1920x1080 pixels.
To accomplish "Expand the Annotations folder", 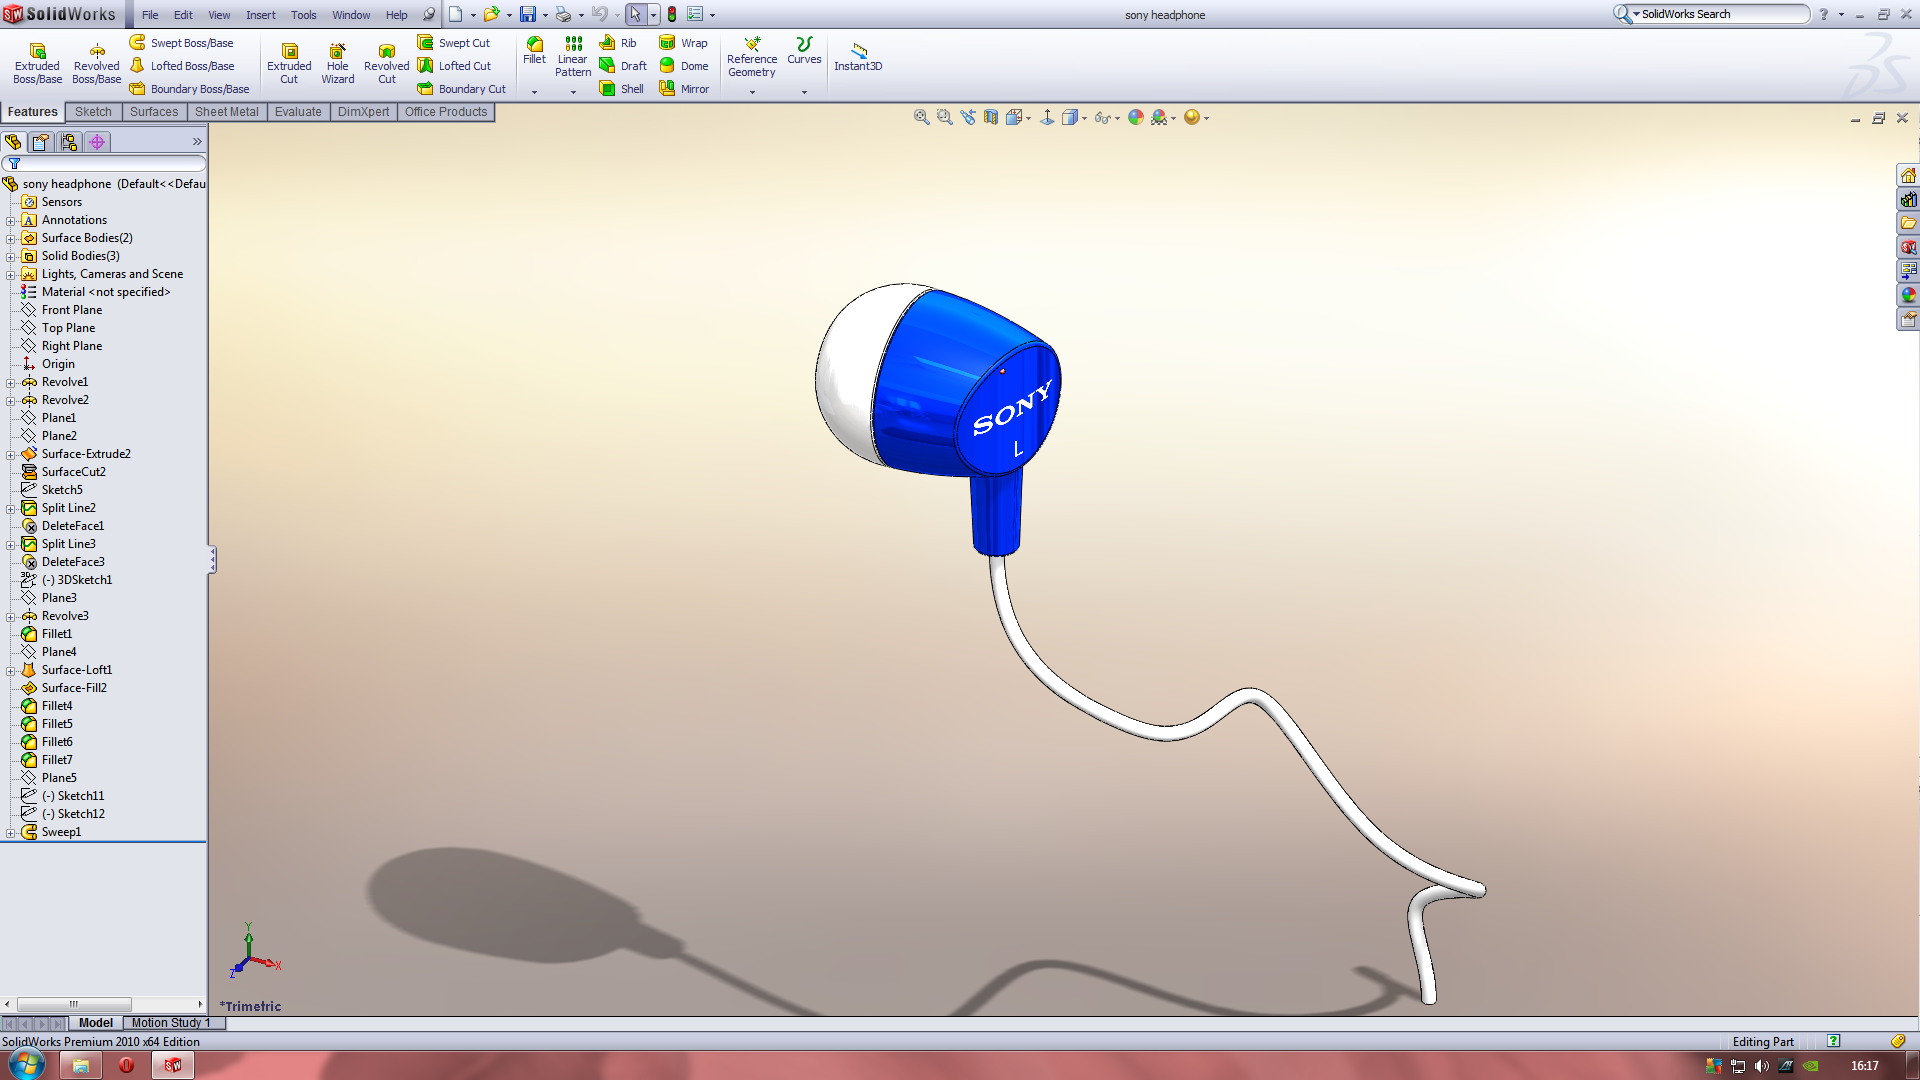I will click(x=11, y=221).
